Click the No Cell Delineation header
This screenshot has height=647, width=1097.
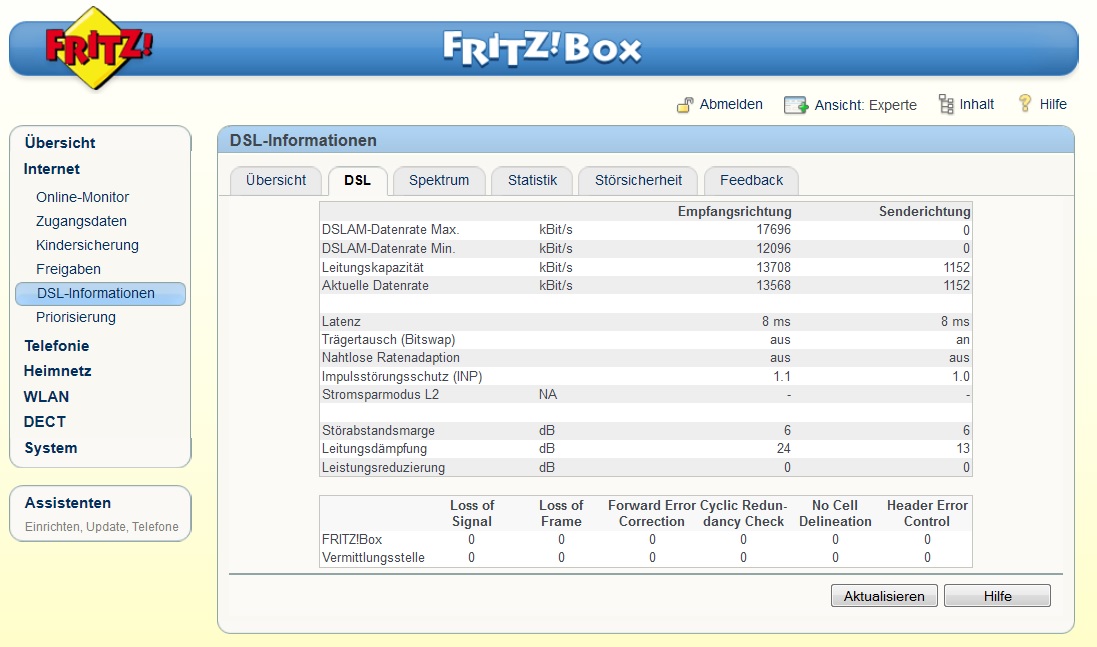point(835,513)
